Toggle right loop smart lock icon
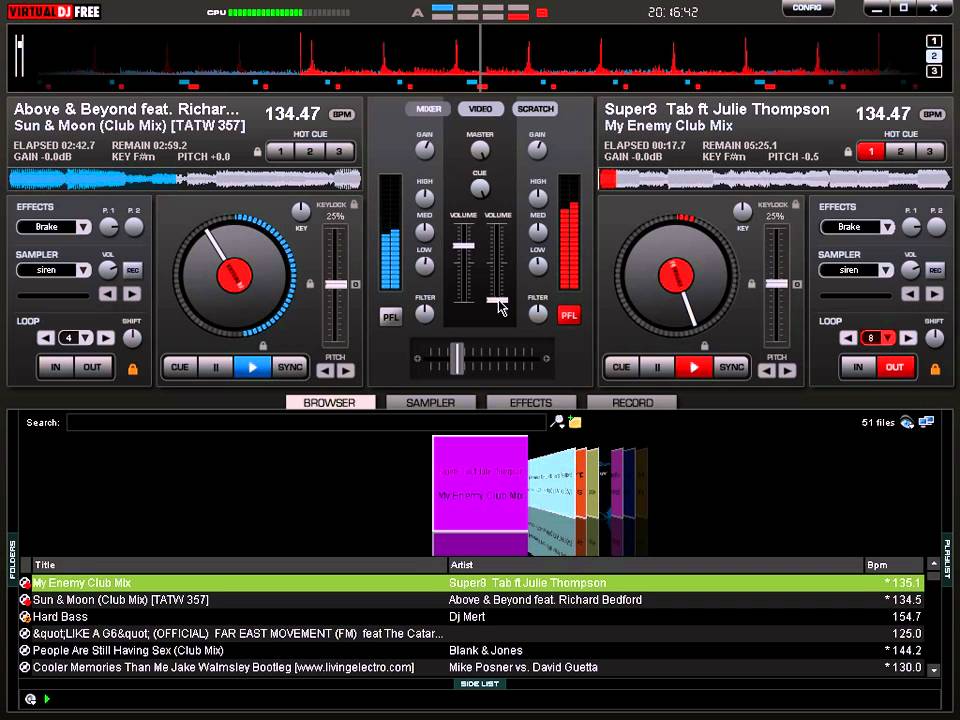This screenshot has height=720, width=960. click(935, 369)
